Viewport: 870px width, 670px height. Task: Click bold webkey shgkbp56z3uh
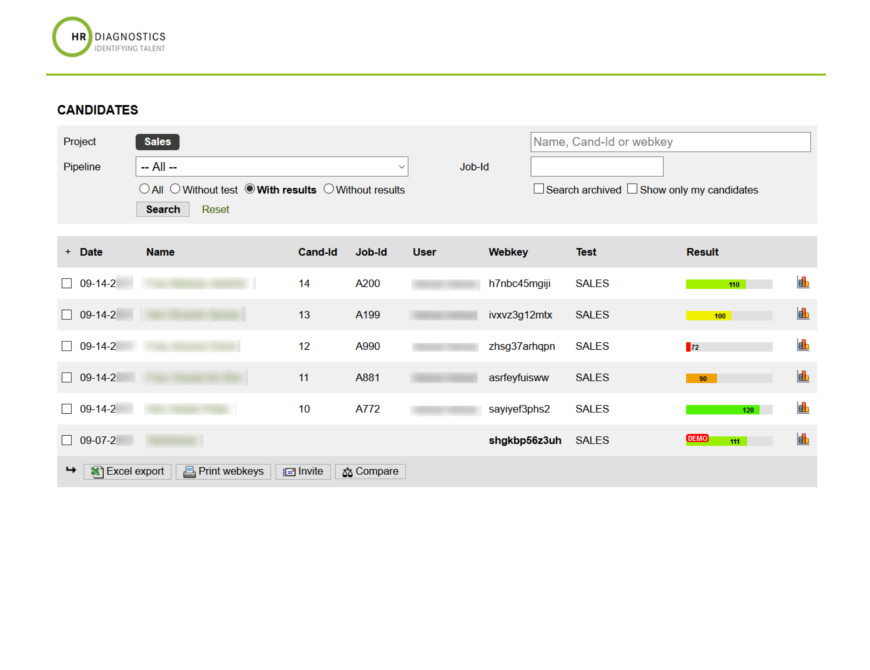[x=525, y=440]
